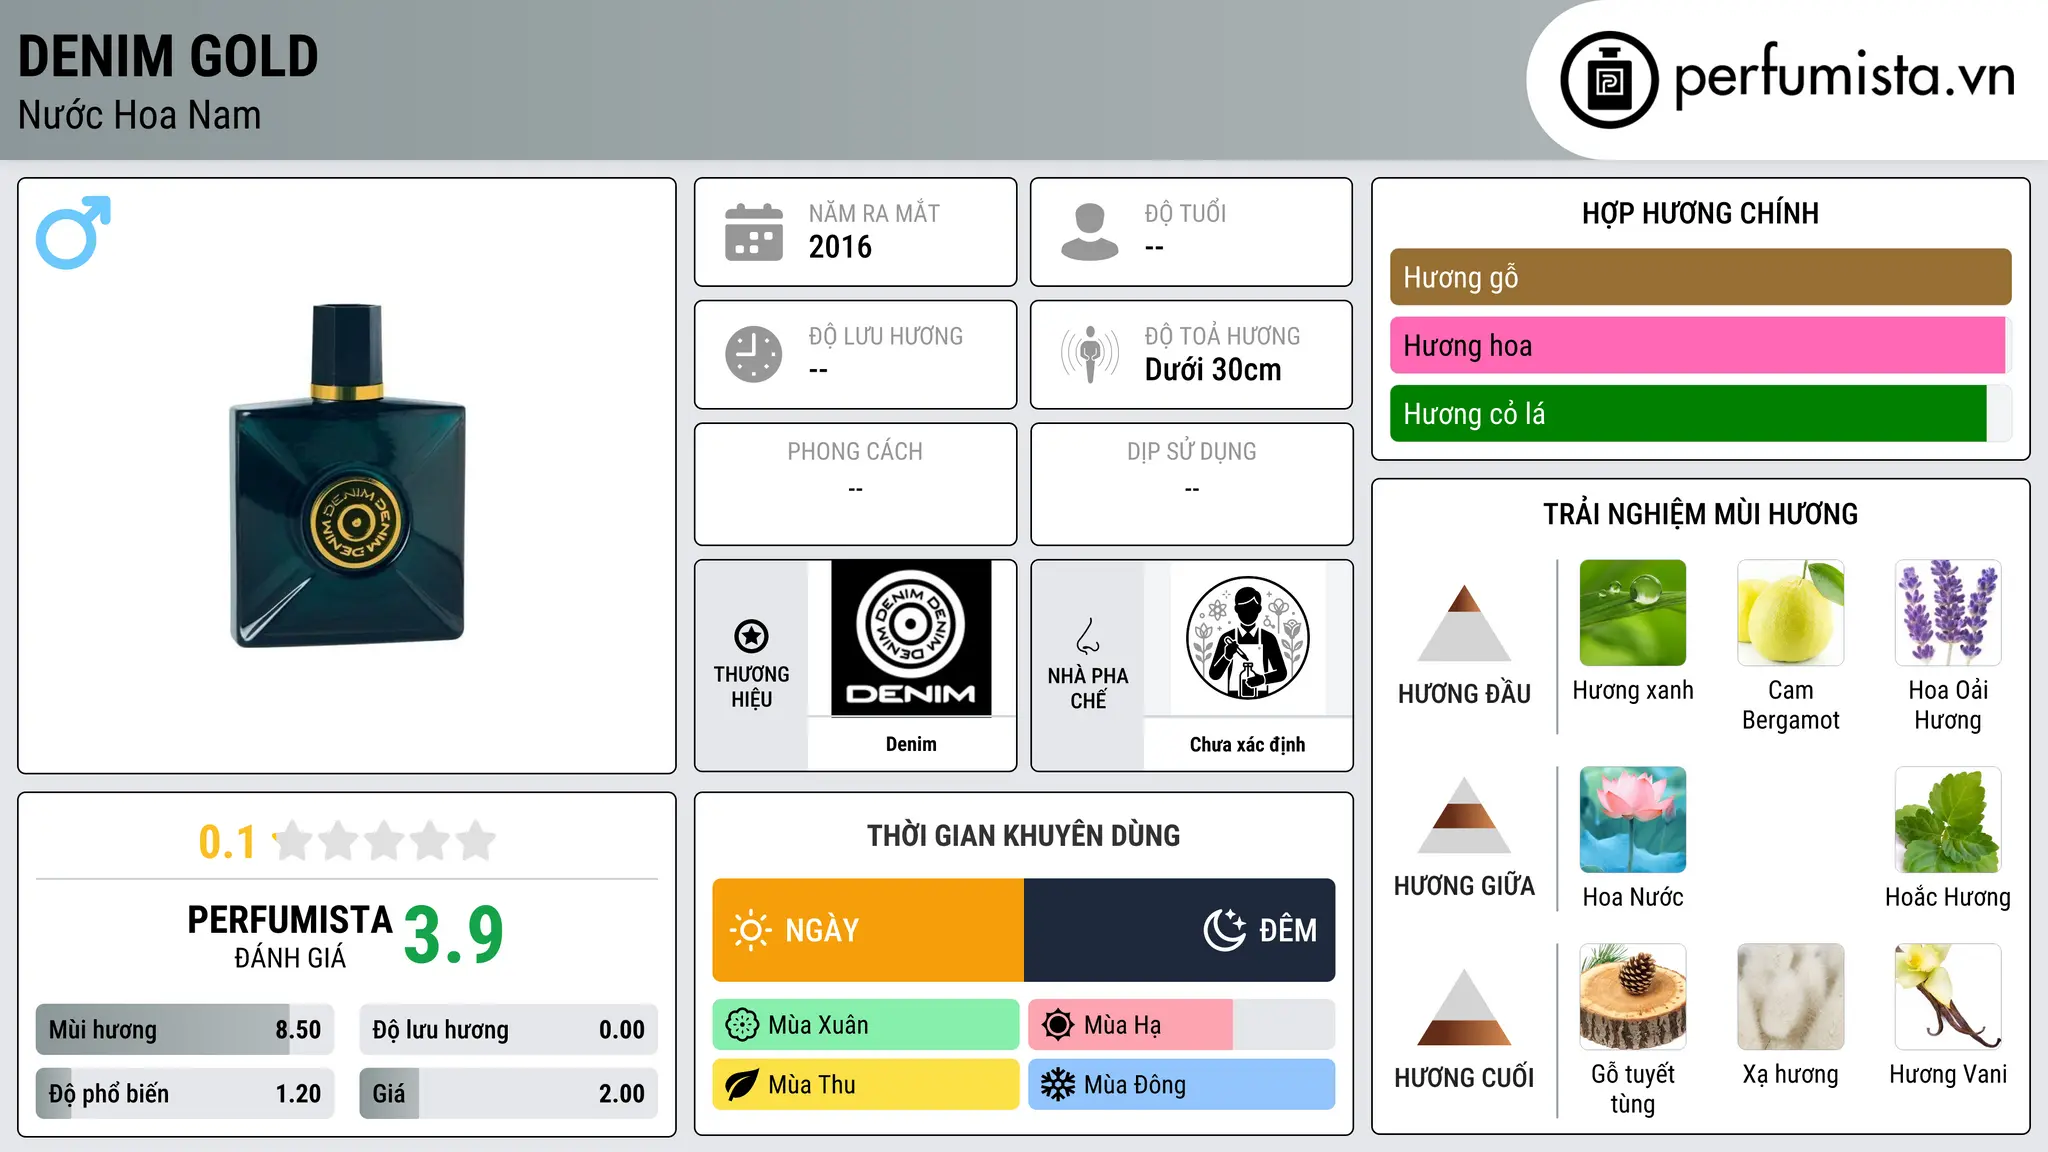Click the Dưới 30cm sillage value
The width and height of the screenshot is (2048, 1152).
(x=1213, y=370)
